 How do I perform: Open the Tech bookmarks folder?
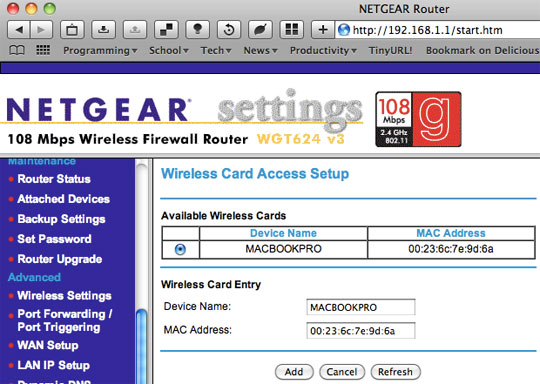pyautogui.click(x=216, y=51)
